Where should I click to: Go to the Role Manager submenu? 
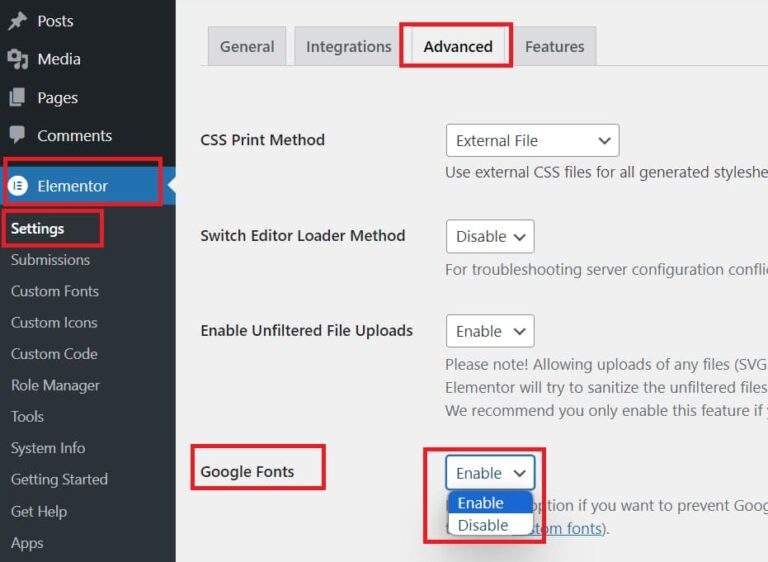point(55,385)
